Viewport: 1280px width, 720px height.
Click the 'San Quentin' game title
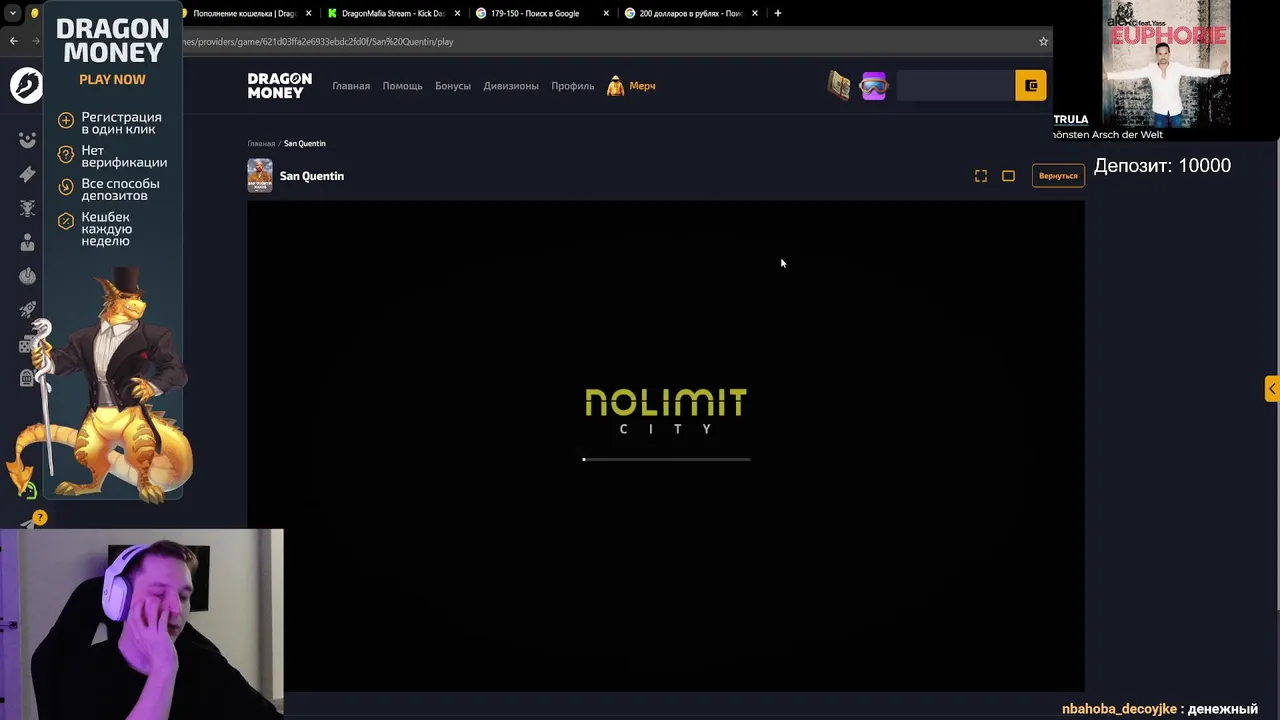pyautogui.click(x=312, y=176)
